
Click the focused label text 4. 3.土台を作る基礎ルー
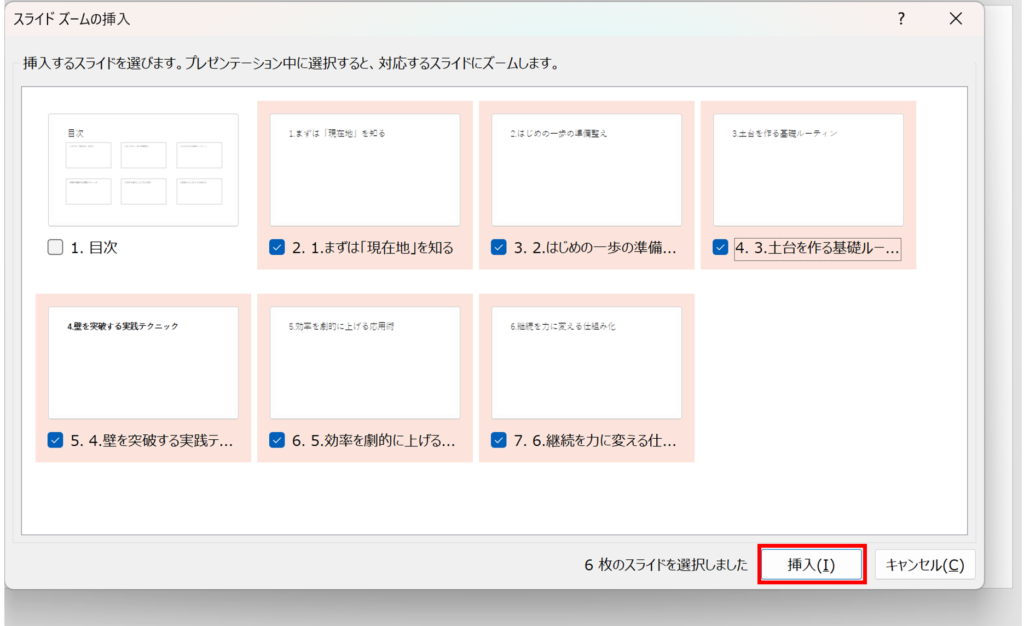click(817, 248)
